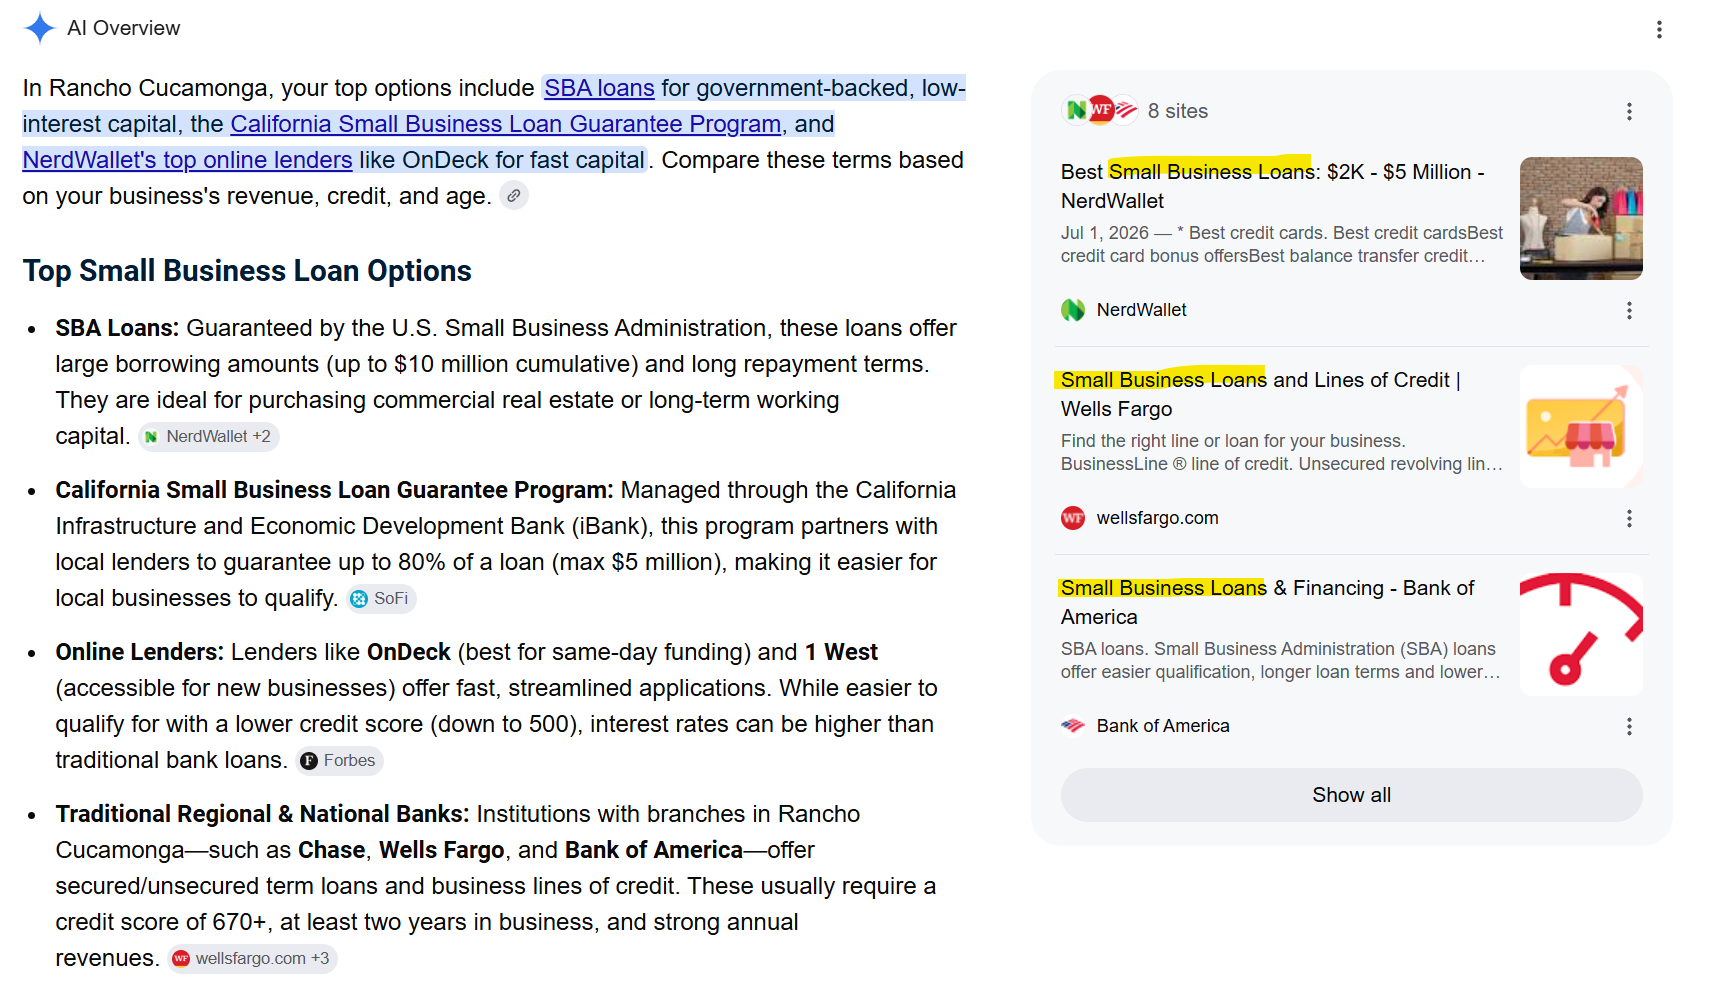Click the AI Overview title text

click(x=124, y=28)
